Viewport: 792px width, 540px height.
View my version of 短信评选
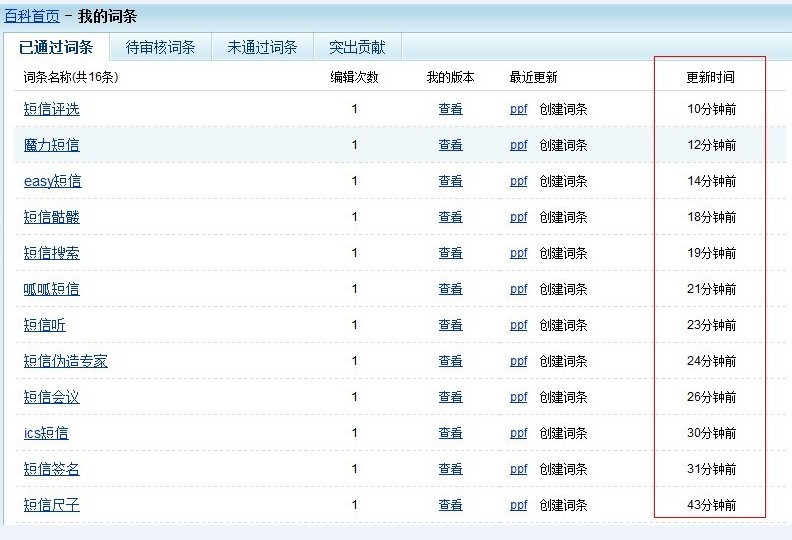click(x=450, y=109)
